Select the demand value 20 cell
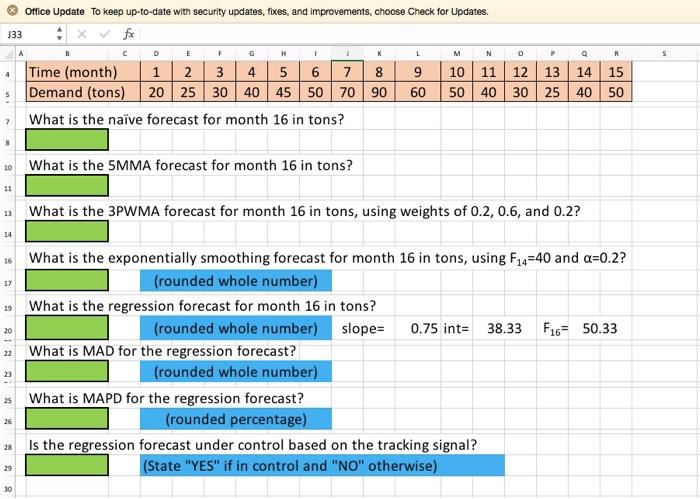 click(156, 92)
